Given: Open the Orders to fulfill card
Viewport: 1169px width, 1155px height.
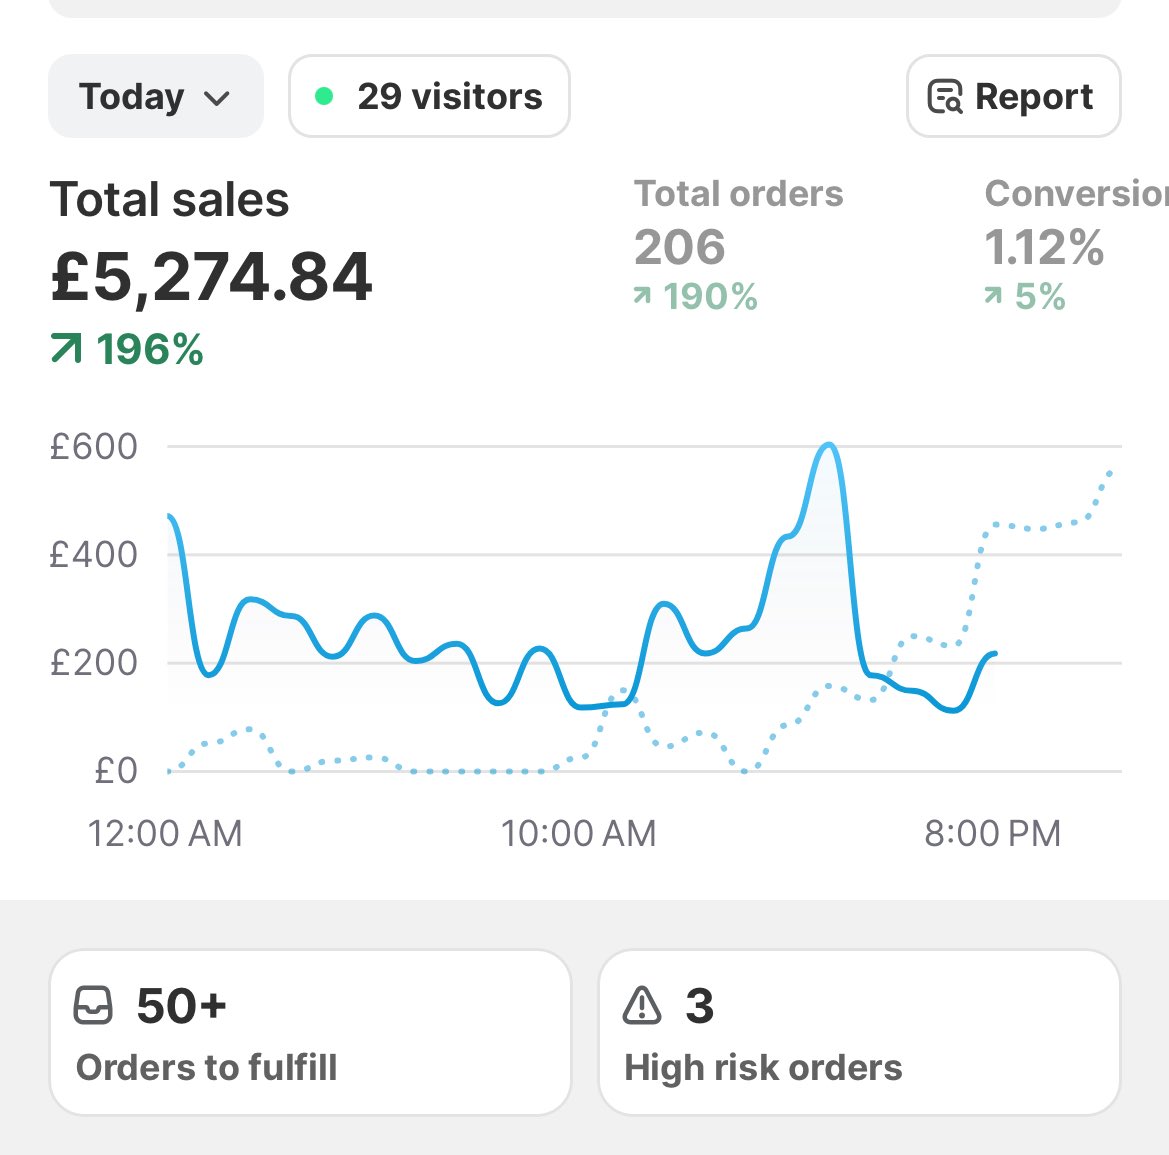Looking at the screenshot, I should 309,1031.
